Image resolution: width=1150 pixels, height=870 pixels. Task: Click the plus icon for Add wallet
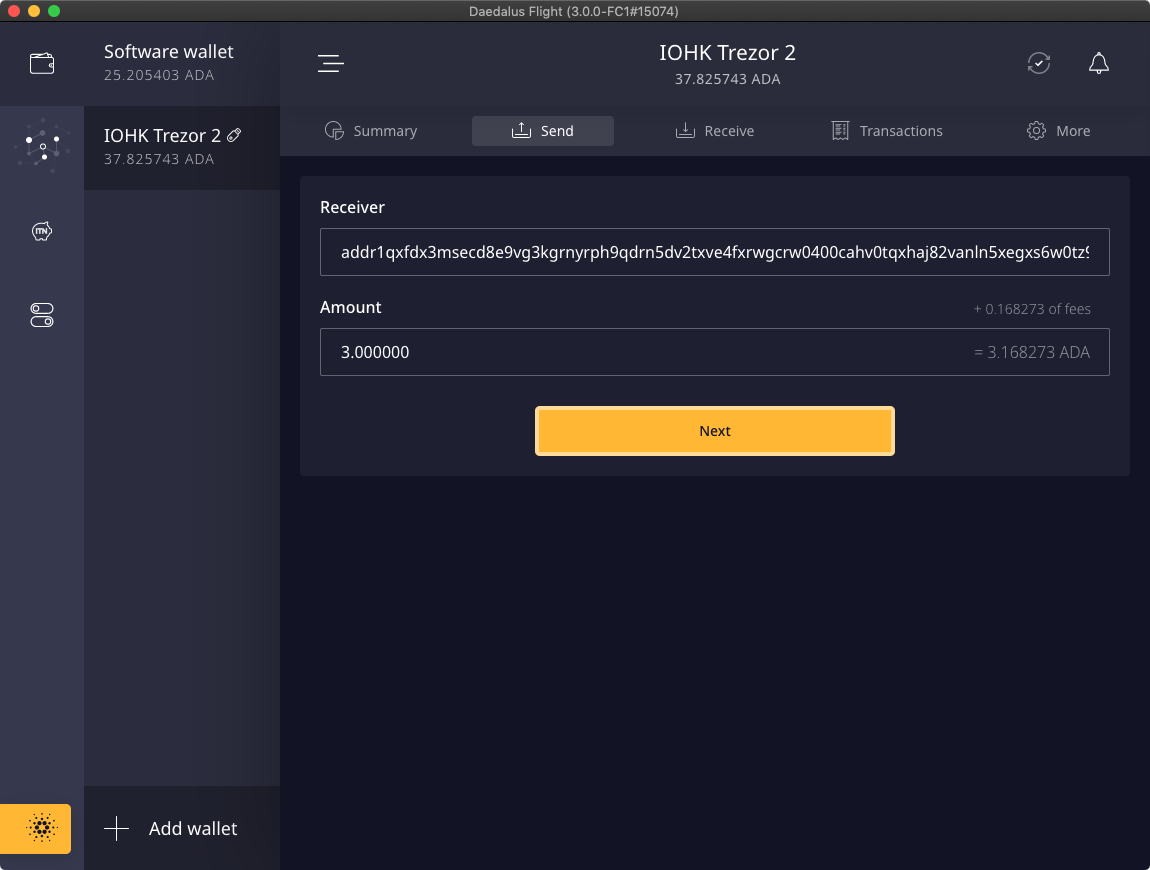(117, 829)
